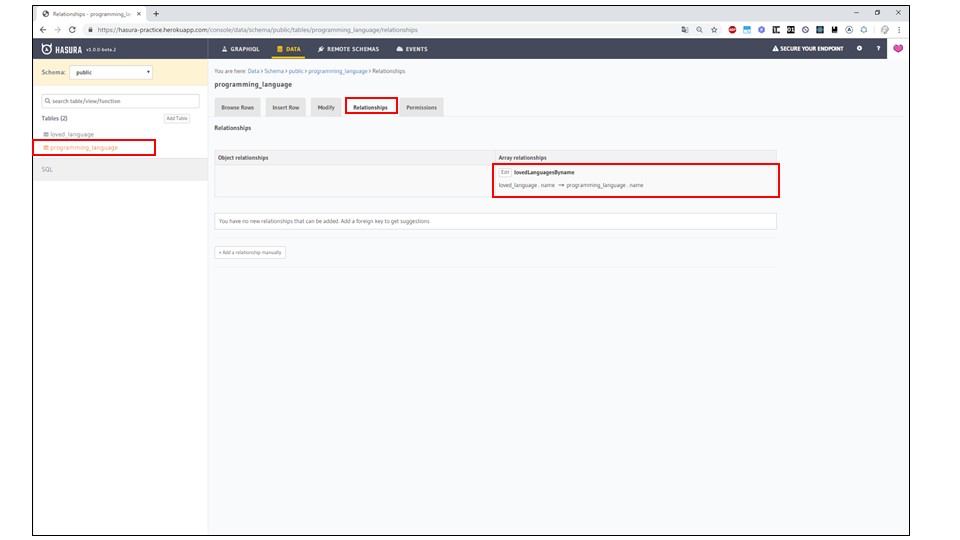Click the Add Table button
Image resolution: width=960 pixels, height=540 pixels.
[177, 118]
